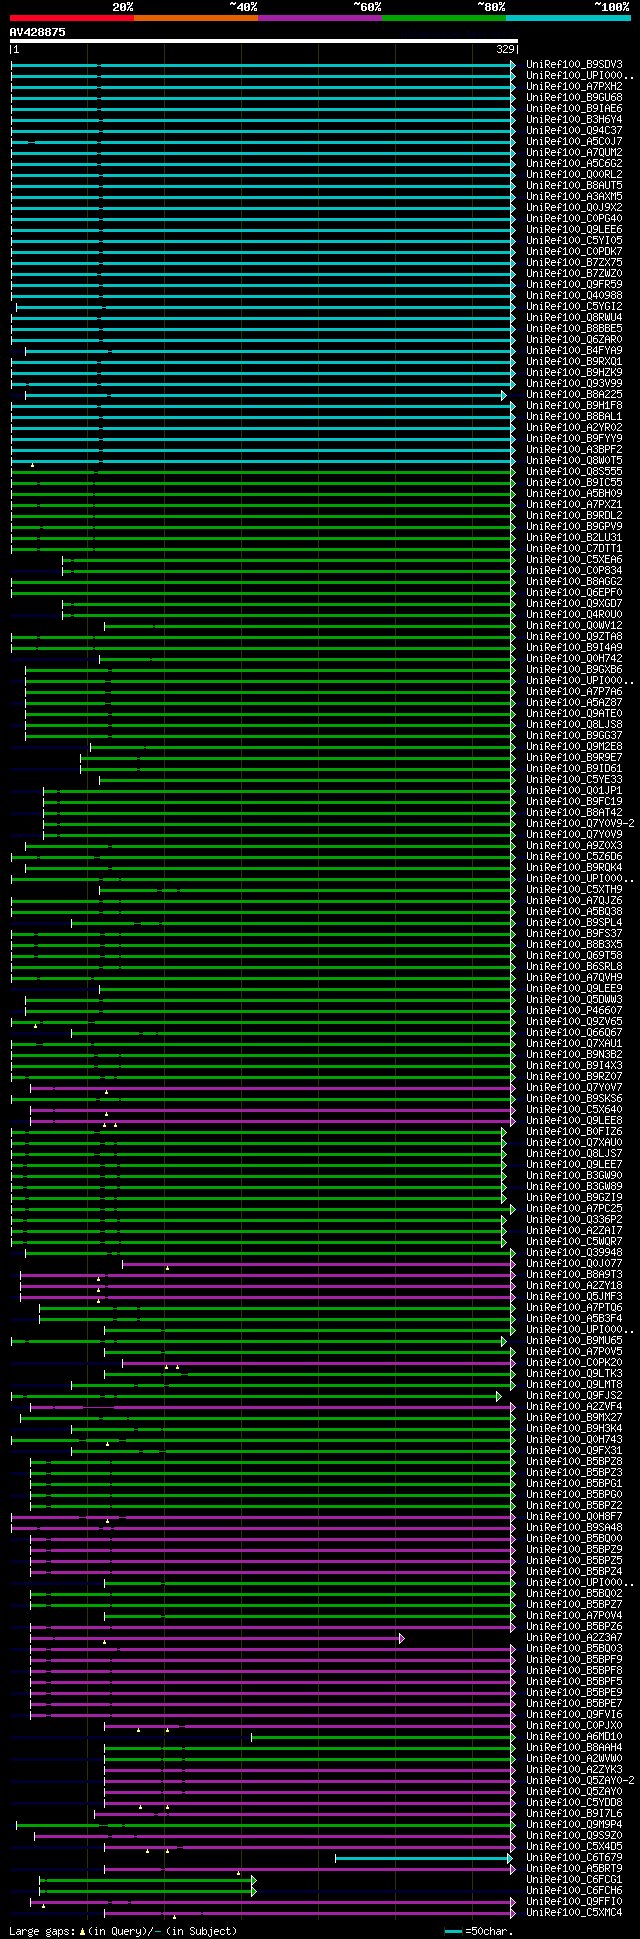This screenshot has height=1939, width=640.
Task: Select the UniRef100_C0PG40 label
Action: 574,218
